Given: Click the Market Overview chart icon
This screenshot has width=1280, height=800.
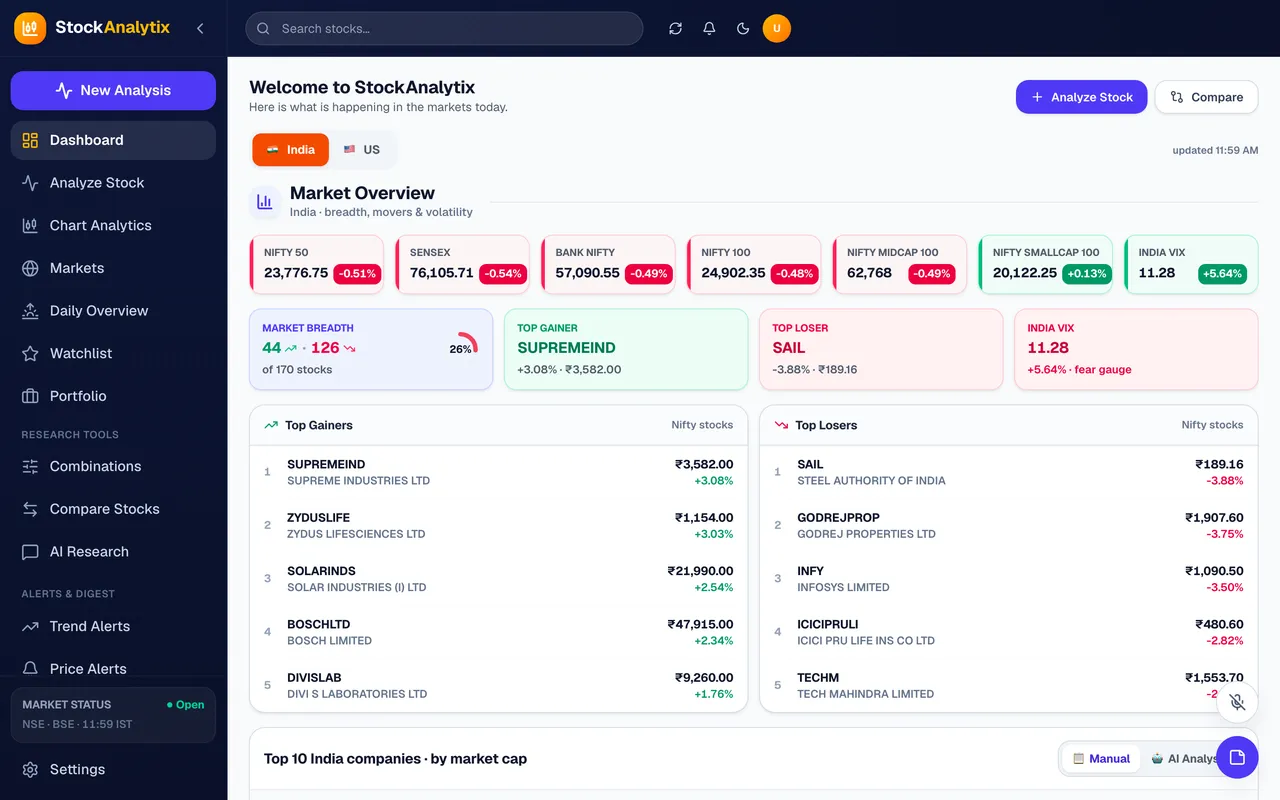Looking at the screenshot, I should coord(264,202).
